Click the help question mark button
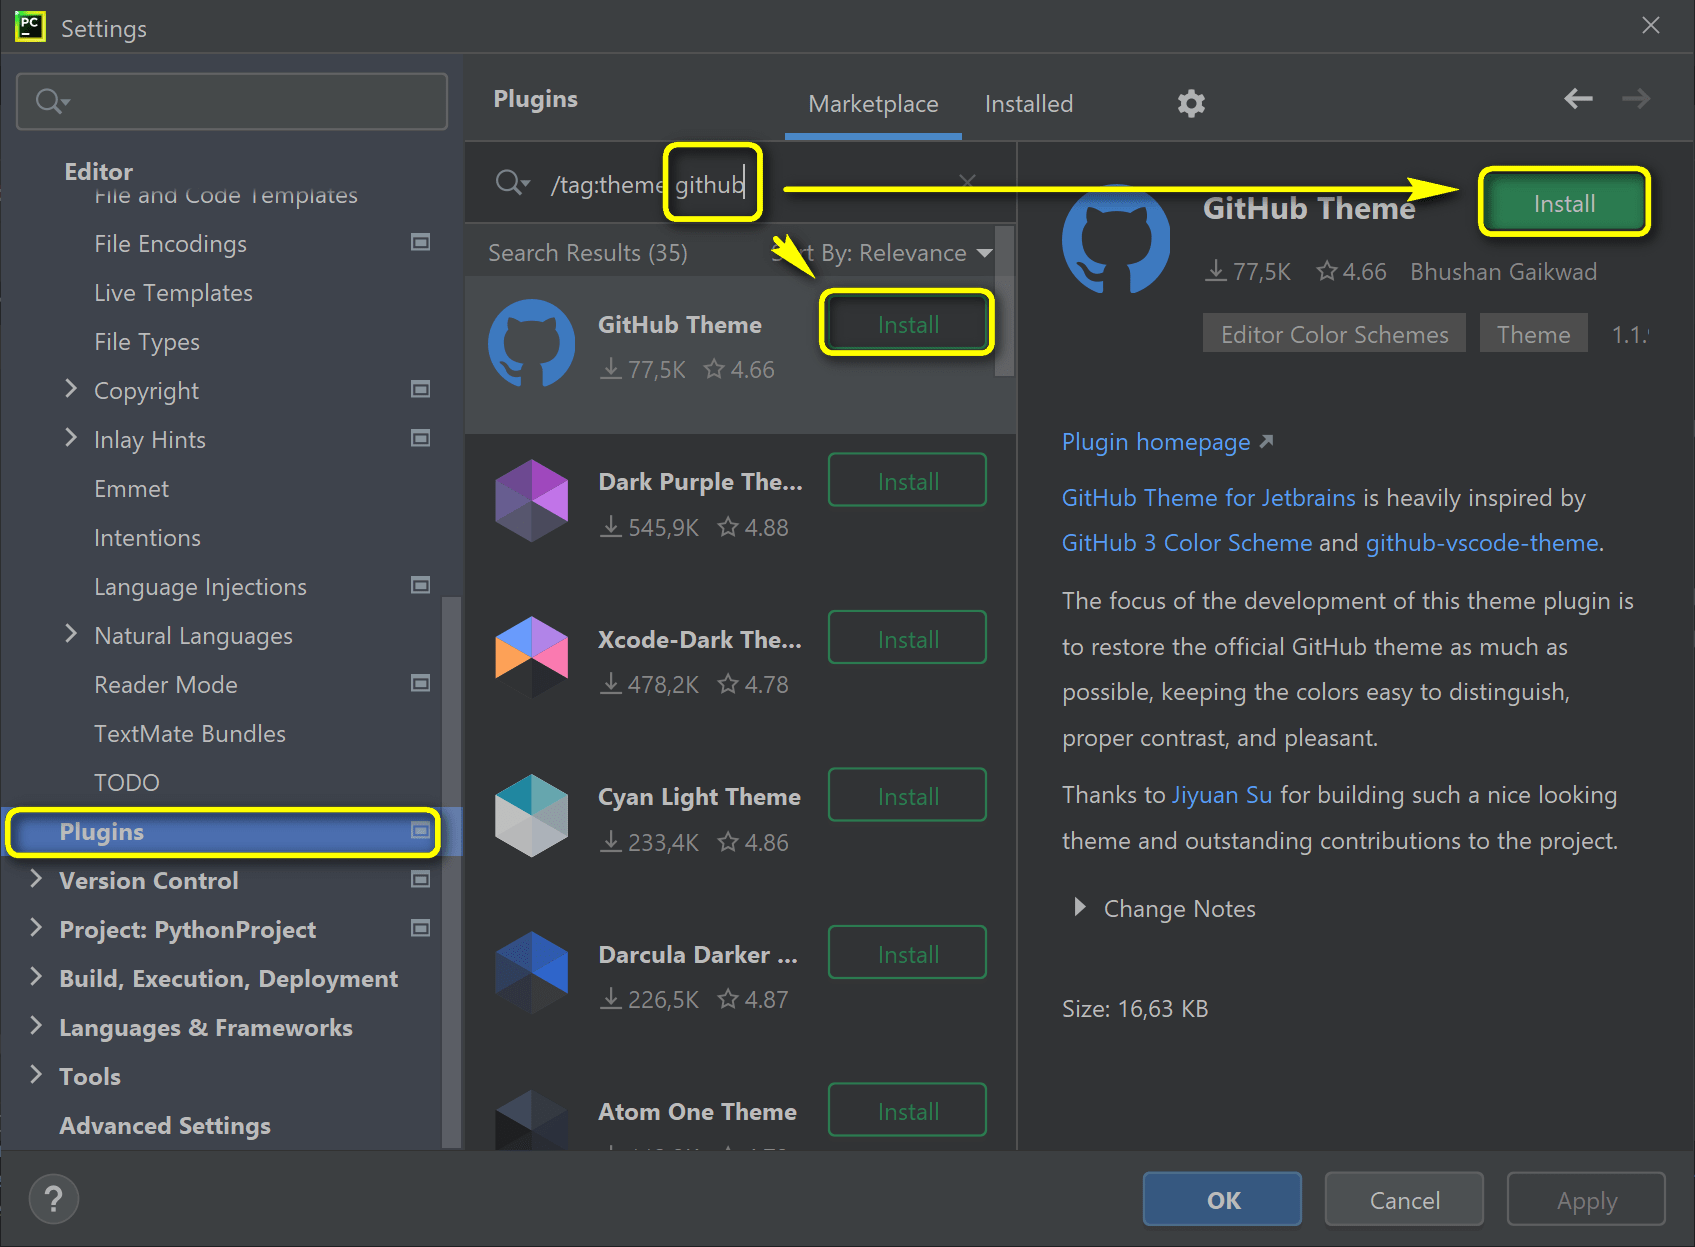 point(54,1199)
